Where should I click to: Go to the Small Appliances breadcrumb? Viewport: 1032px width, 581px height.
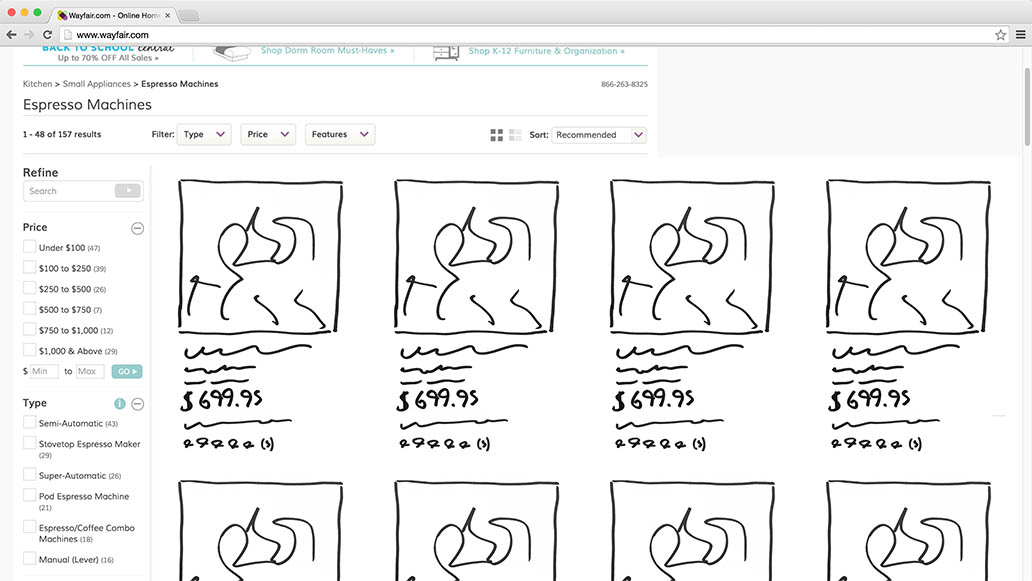tap(99, 84)
